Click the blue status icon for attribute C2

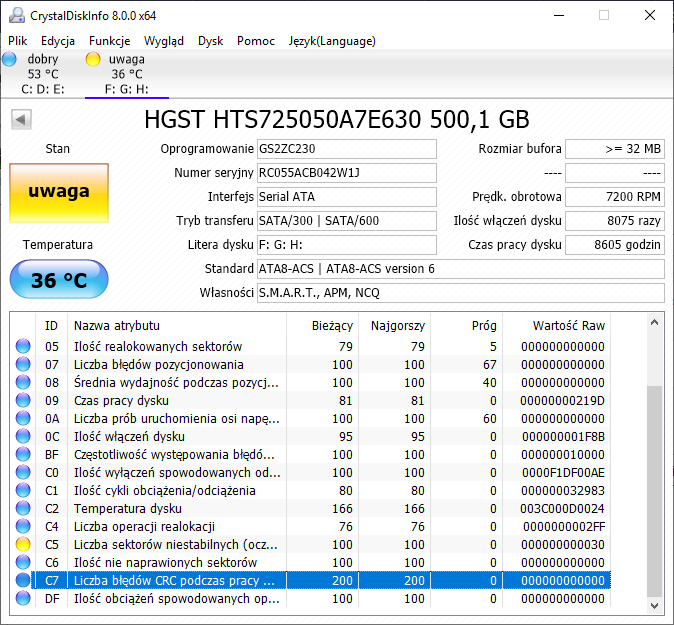[23, 508]
